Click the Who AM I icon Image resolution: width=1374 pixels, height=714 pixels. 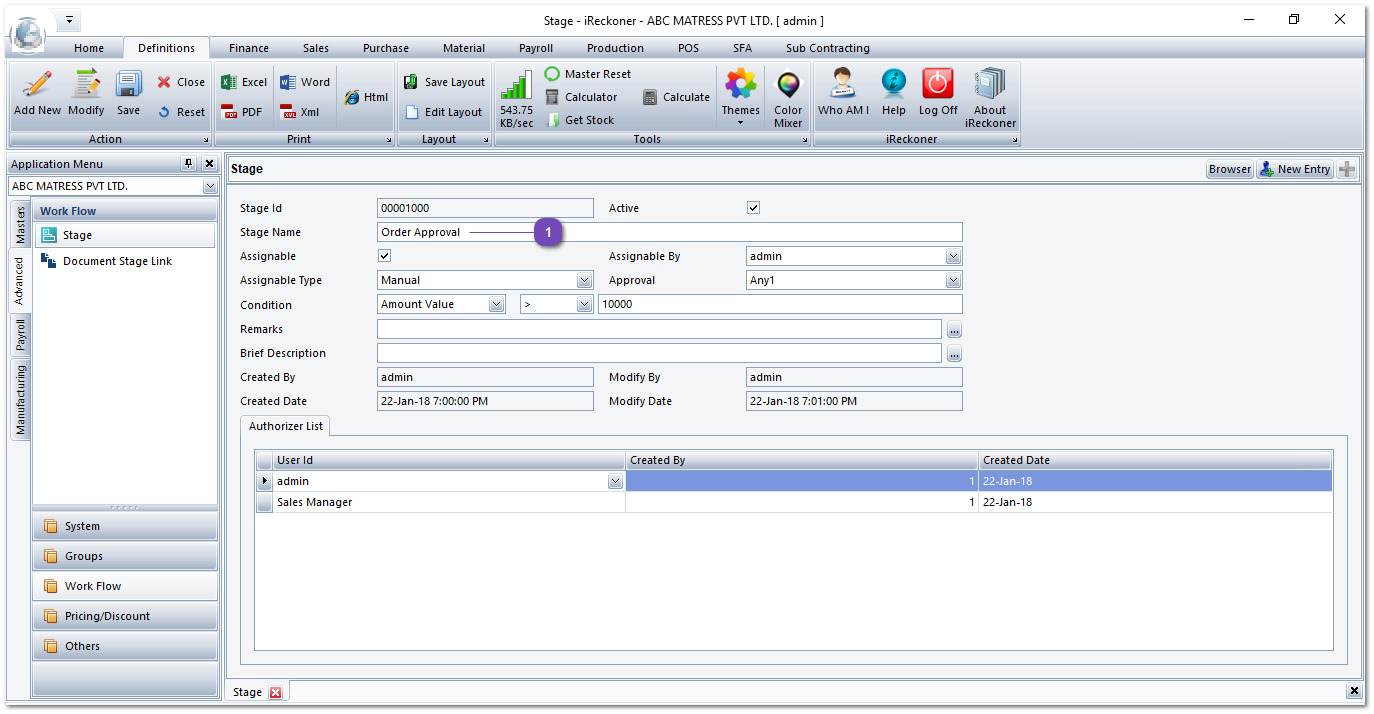(843, 85)
